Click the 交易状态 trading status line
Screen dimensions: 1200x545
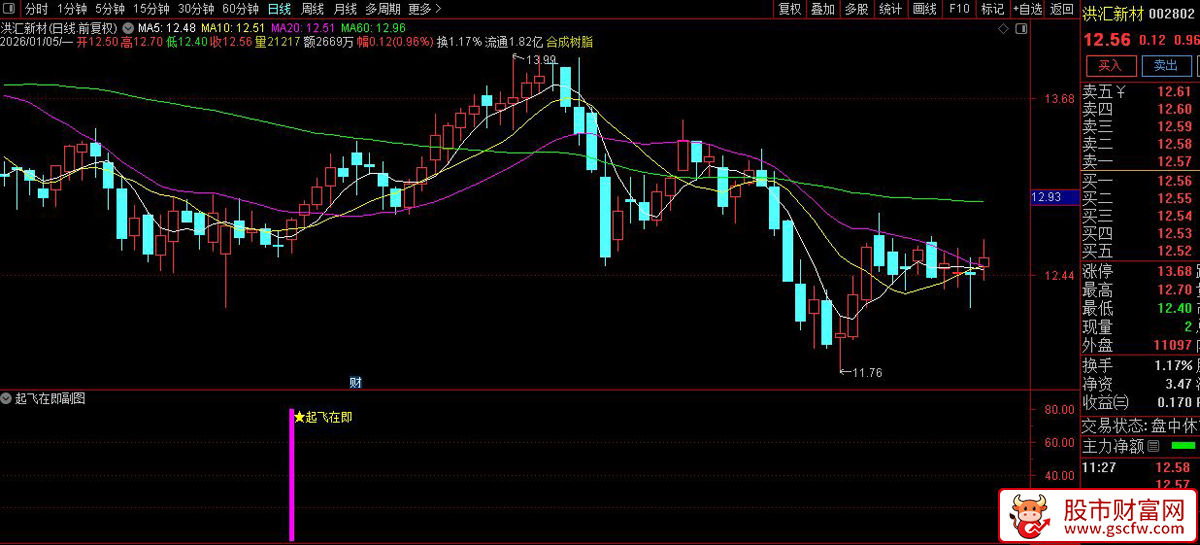[x=1139, y=425]
